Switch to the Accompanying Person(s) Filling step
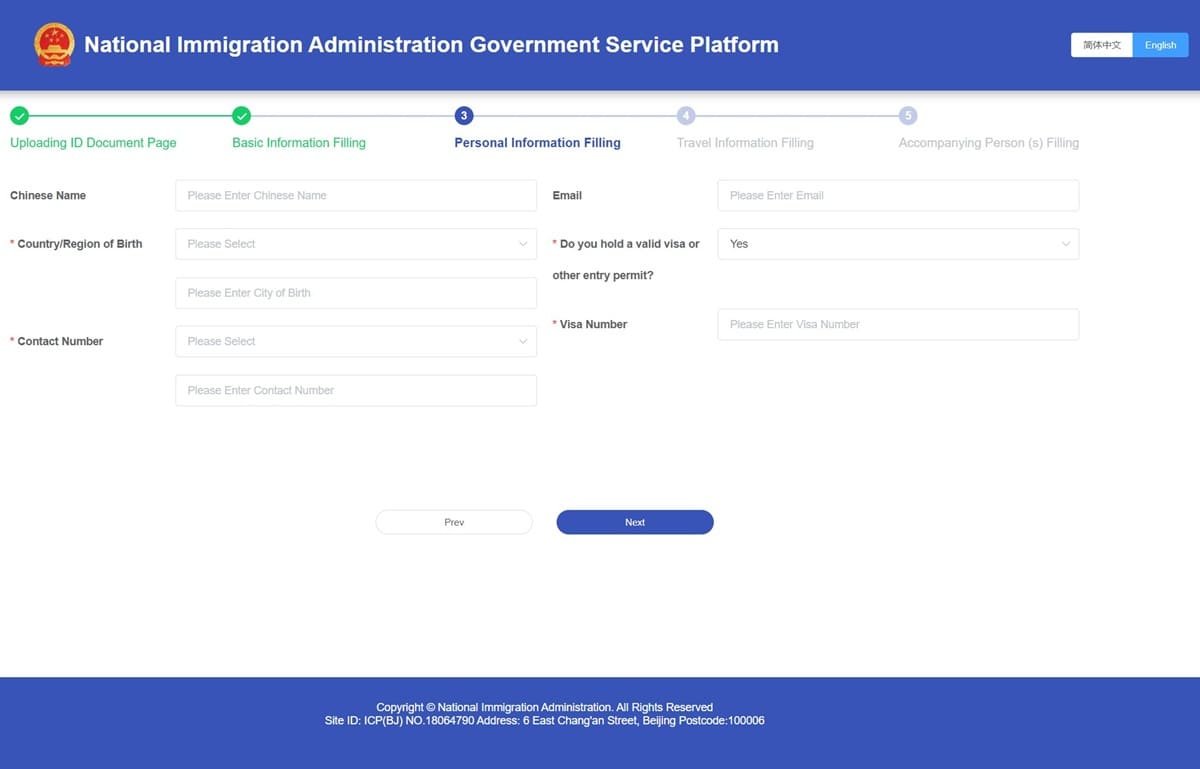The width and height of the screenshot is (1200, 769). point(988,142)
